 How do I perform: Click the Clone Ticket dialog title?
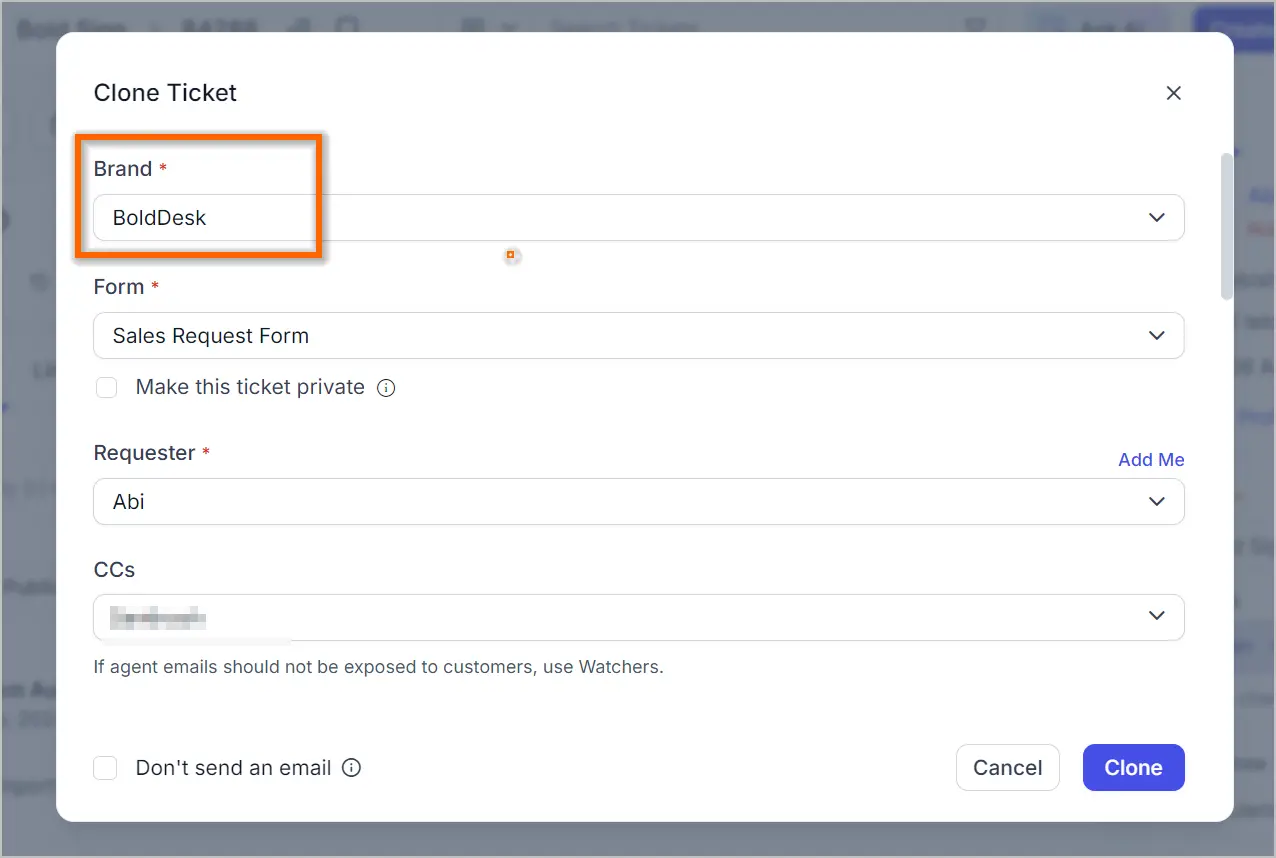tap(165, 93)
